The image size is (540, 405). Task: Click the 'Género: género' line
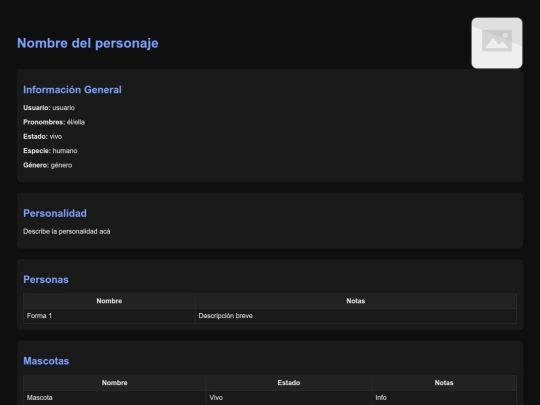click(x=48, y=165)
